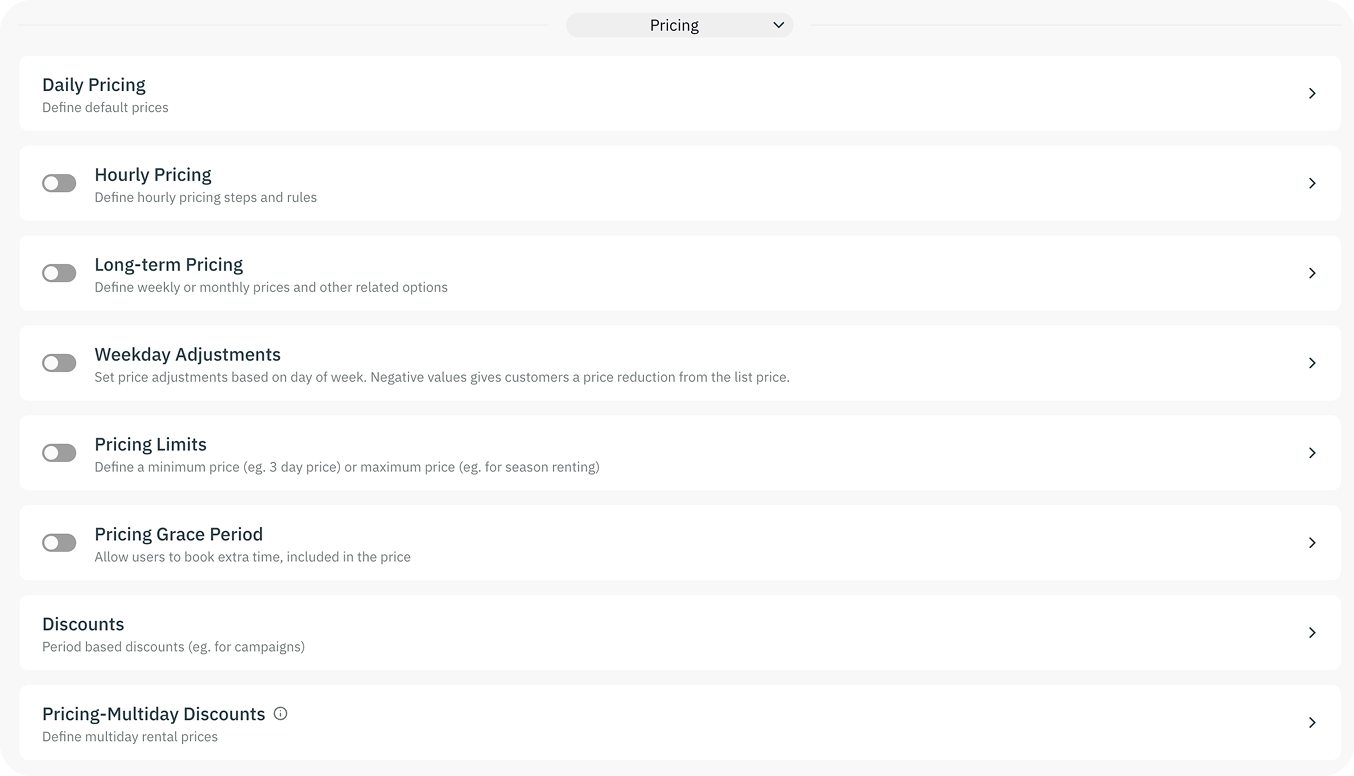Image resolution: width=1354 pixels, height=776 pixels.
Task: Click the arrow icon for Long-term Pricing
Action: 1312,273
